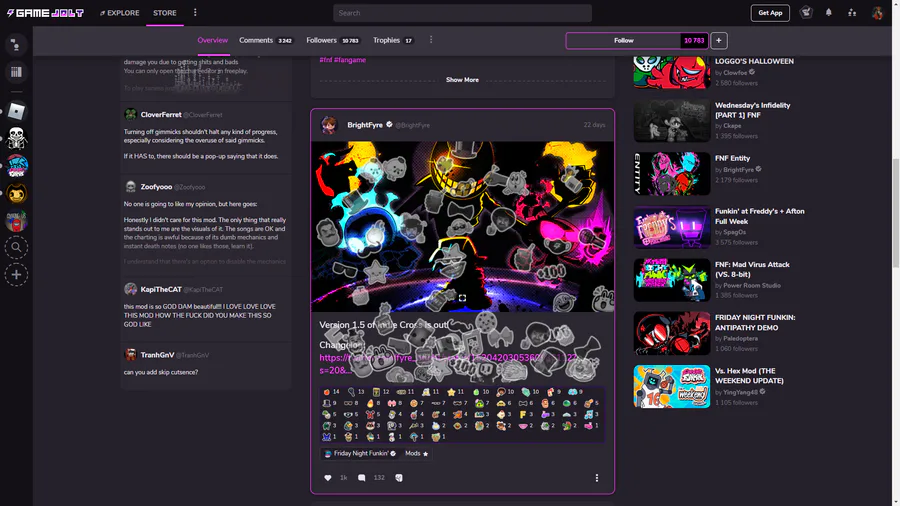Click BrightFyre's avatar on the post
This screenshot has height=506, width=900.
[329, 124]
